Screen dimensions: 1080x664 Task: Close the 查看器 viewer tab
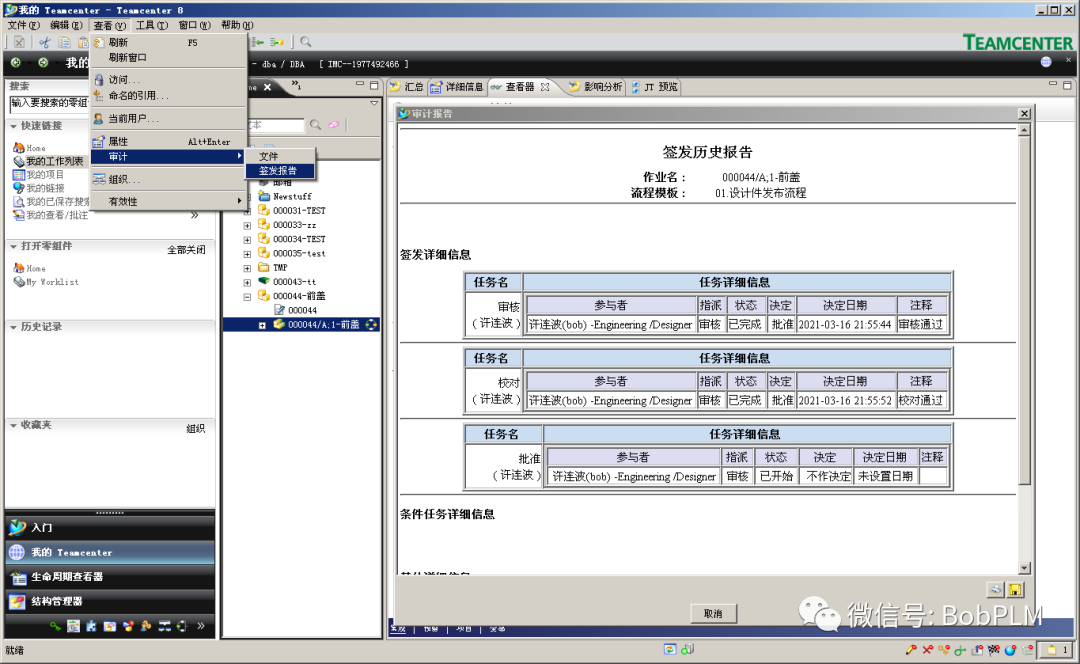coord(545,87)
